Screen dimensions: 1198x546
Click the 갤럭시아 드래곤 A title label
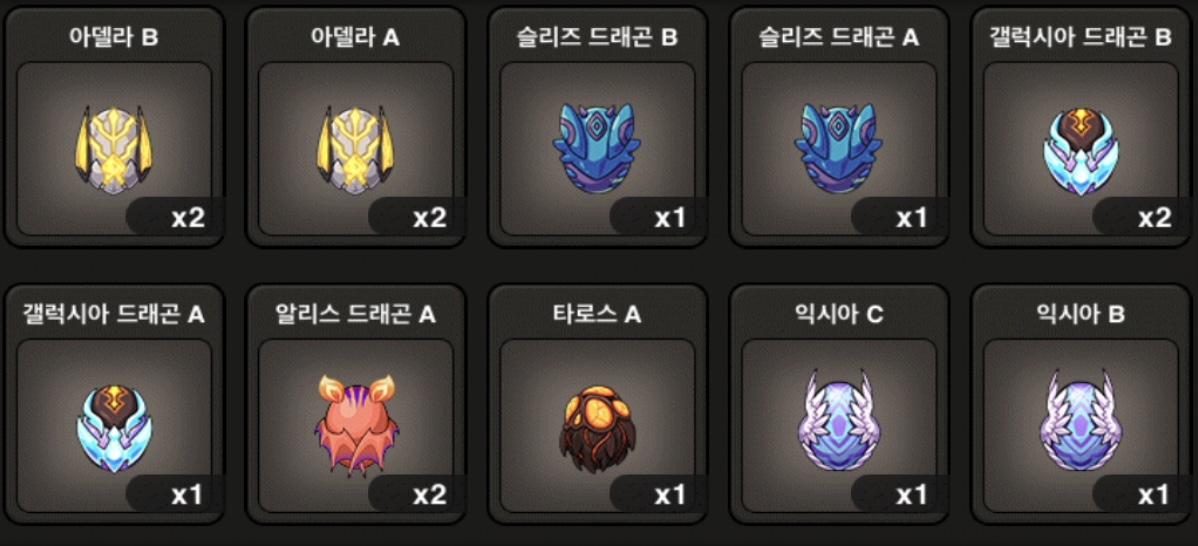(113, 314)
